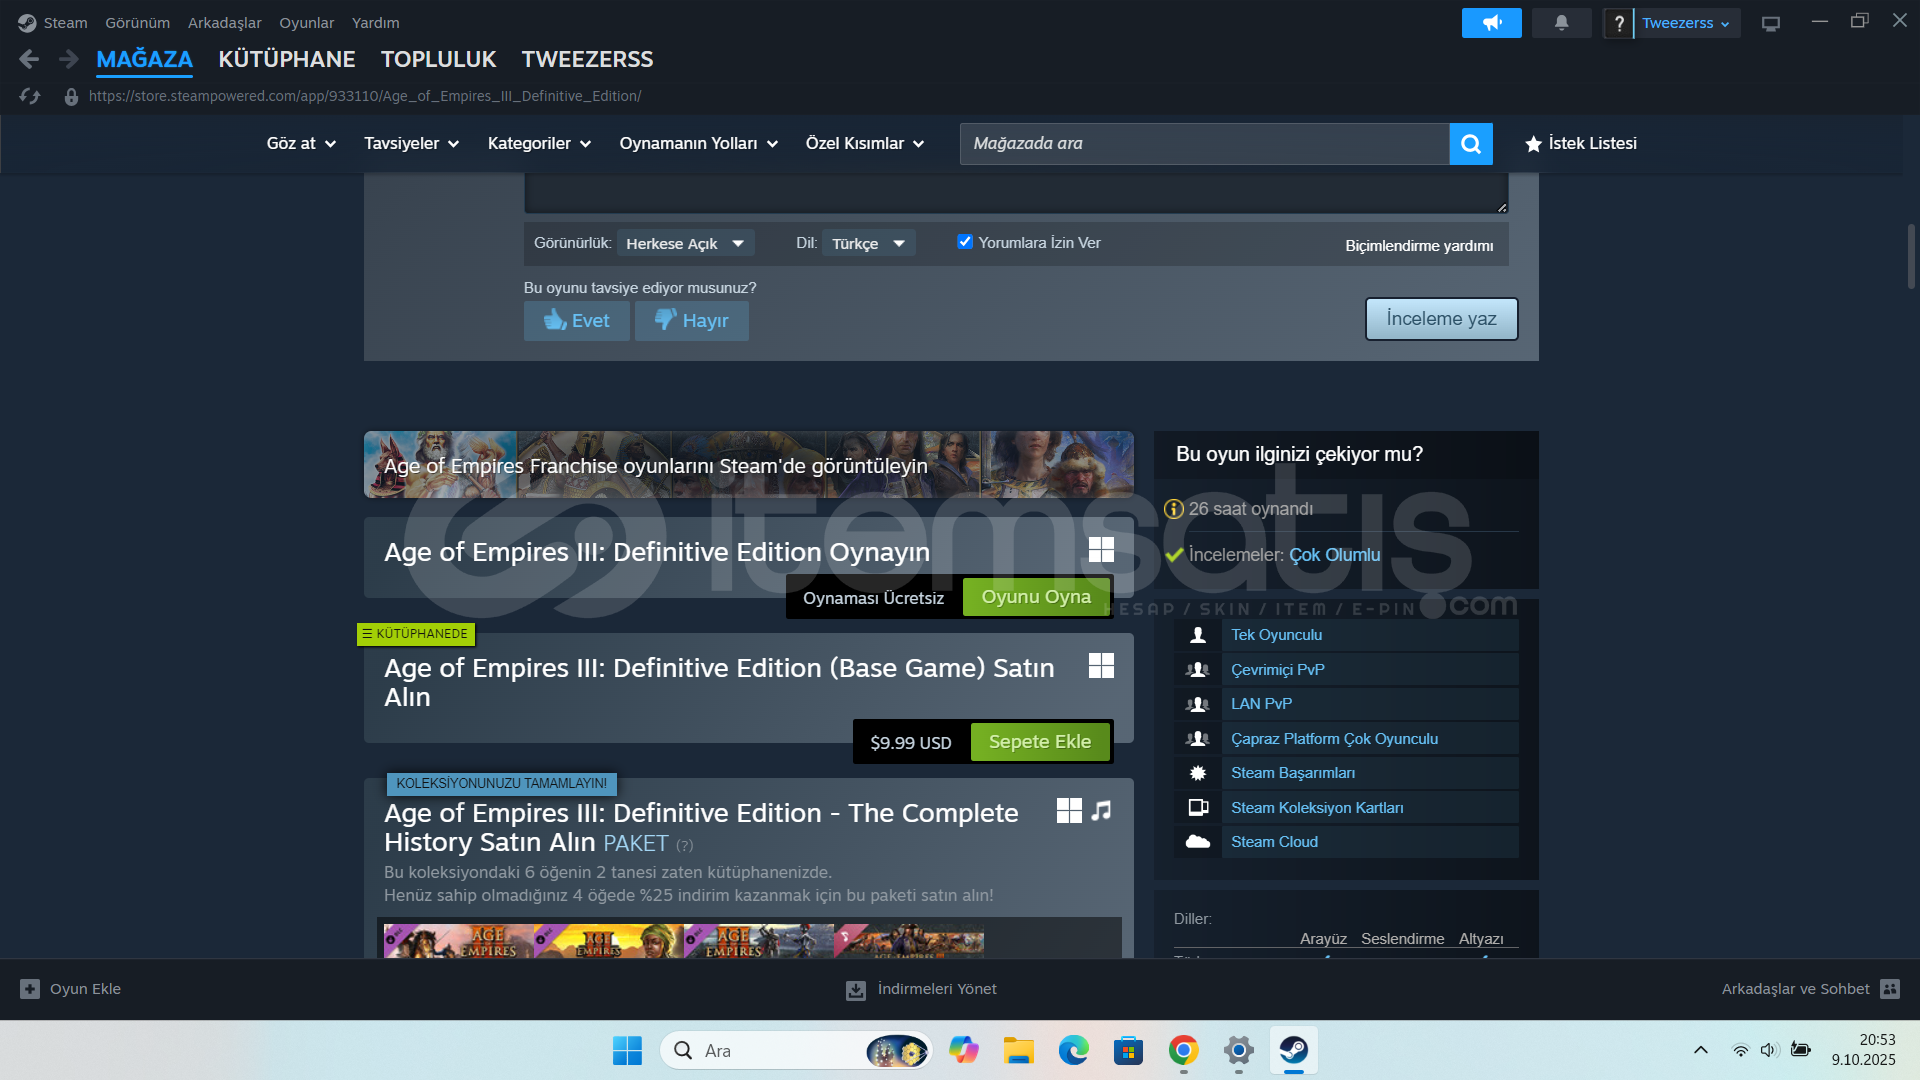Screen dimensions: 1920x1080
Task: Open the Çok Olumlu reviews link
Action: click(x=1334, y=555)
